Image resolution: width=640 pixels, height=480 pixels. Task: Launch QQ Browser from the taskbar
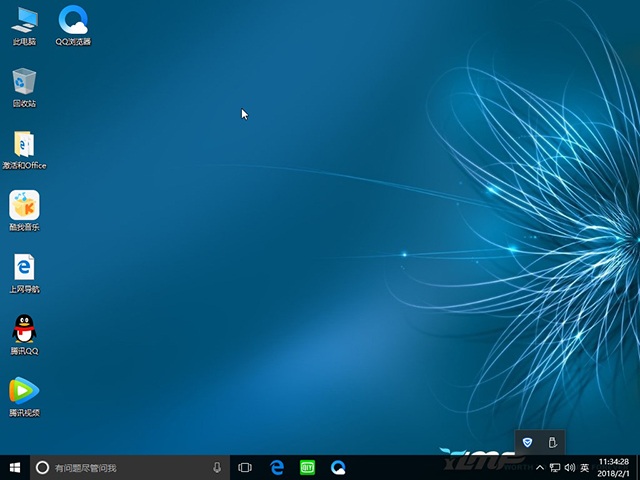click(338, 467)
